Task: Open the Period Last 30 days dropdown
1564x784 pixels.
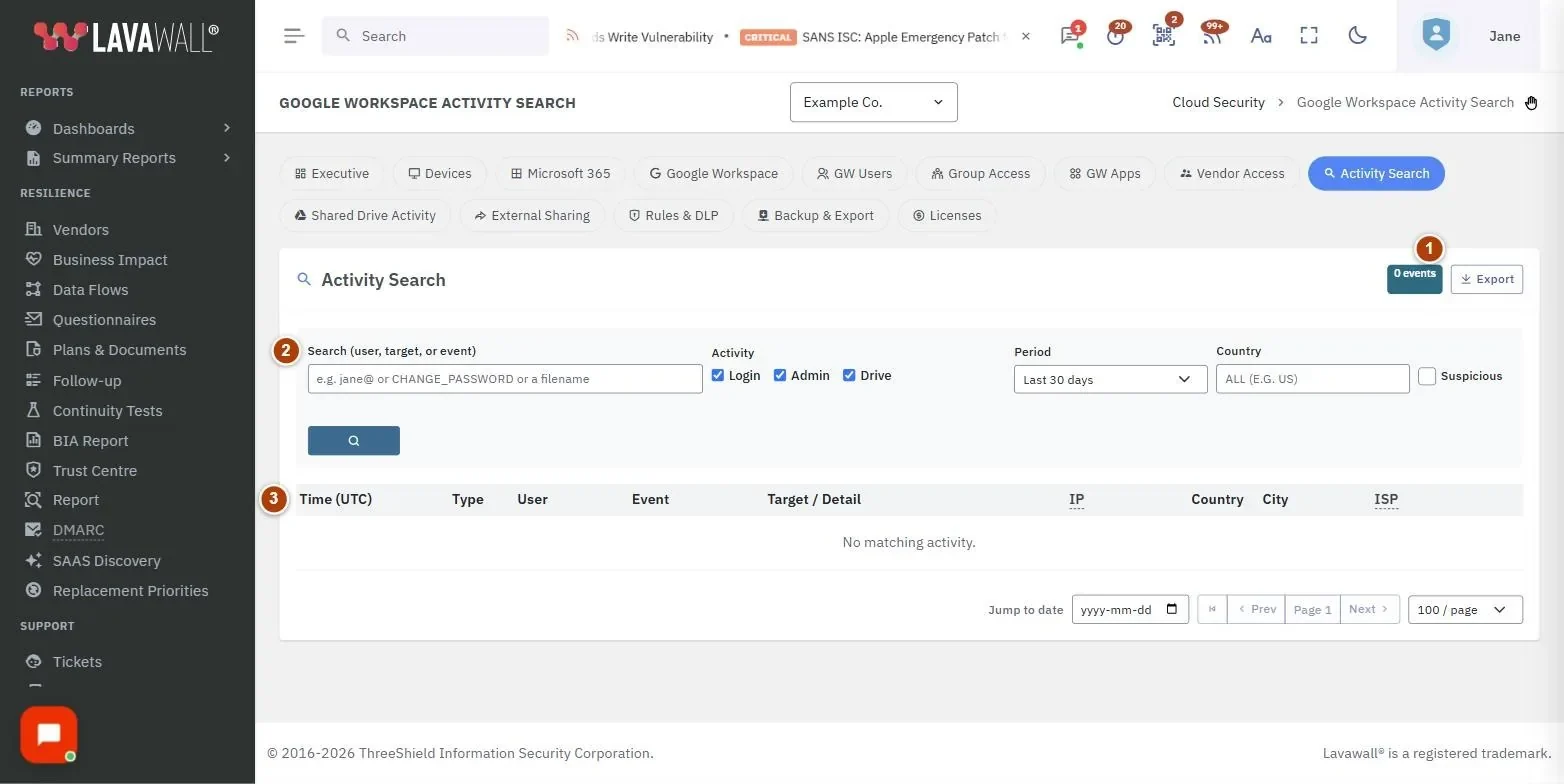Action: point(1110,379)
